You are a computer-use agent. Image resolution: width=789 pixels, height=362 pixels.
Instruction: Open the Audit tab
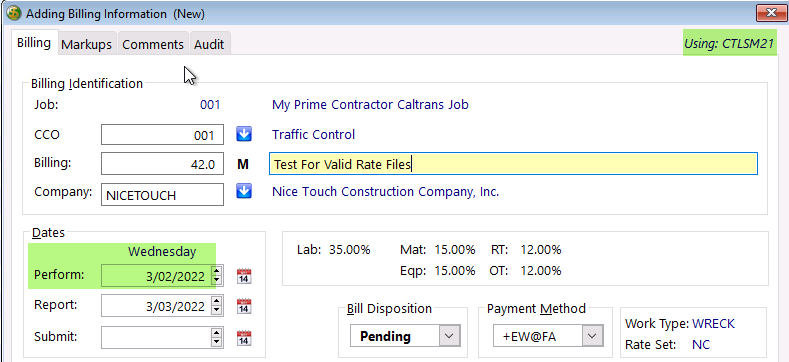[209, 44]
